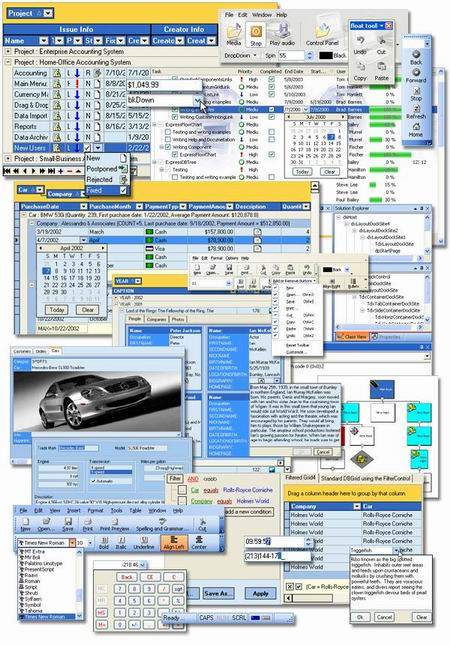This screenshot has width=450, height=646.
Task: Click the Black color swatch in gray toolbar
Action: 326,55
